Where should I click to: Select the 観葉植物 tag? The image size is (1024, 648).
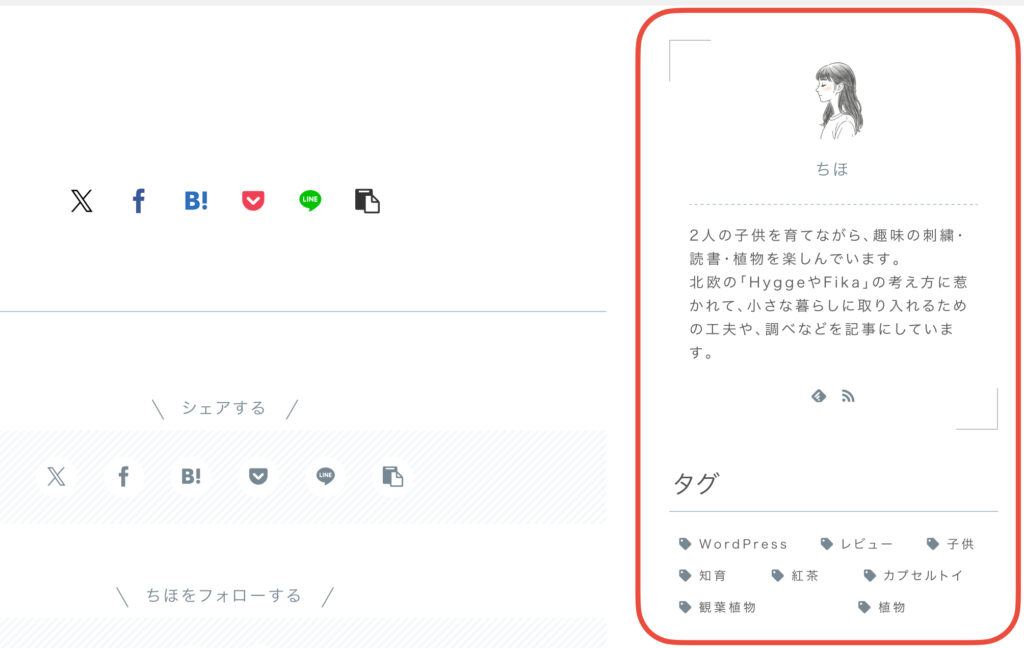tap(717, 608)
